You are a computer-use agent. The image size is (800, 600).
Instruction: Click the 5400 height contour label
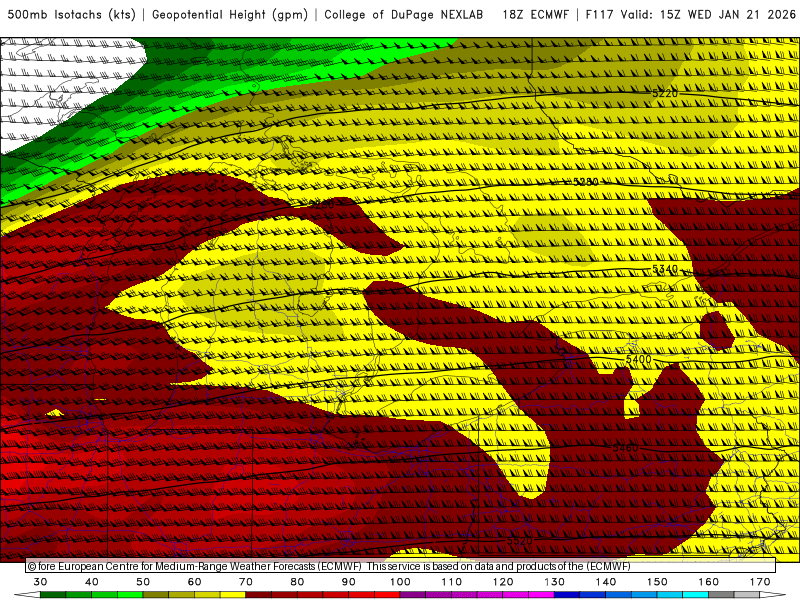pos(638,359)
